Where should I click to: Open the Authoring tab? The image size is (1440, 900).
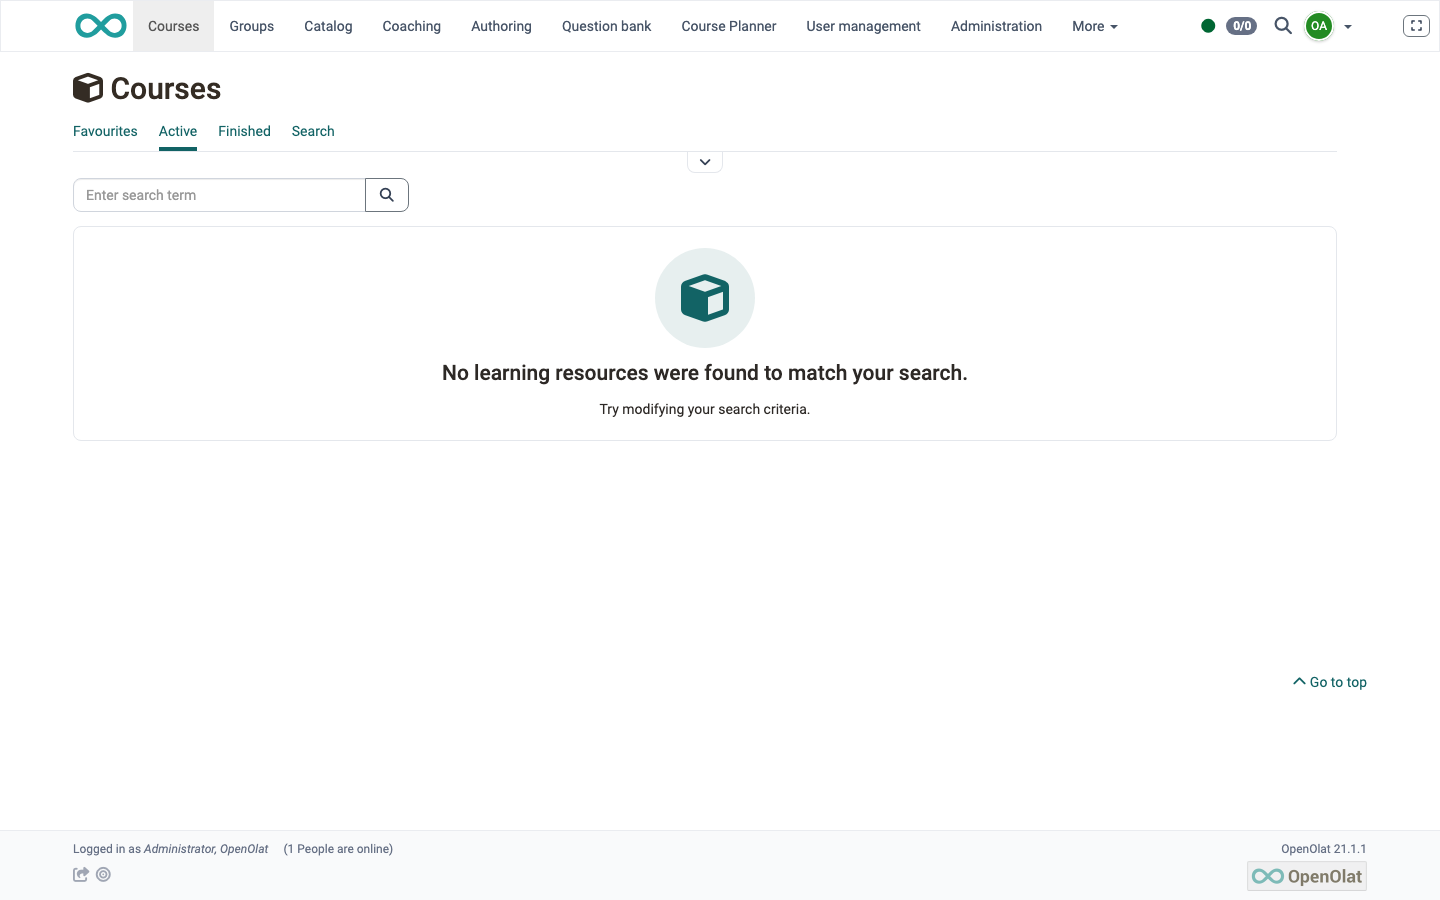(501, 26)
